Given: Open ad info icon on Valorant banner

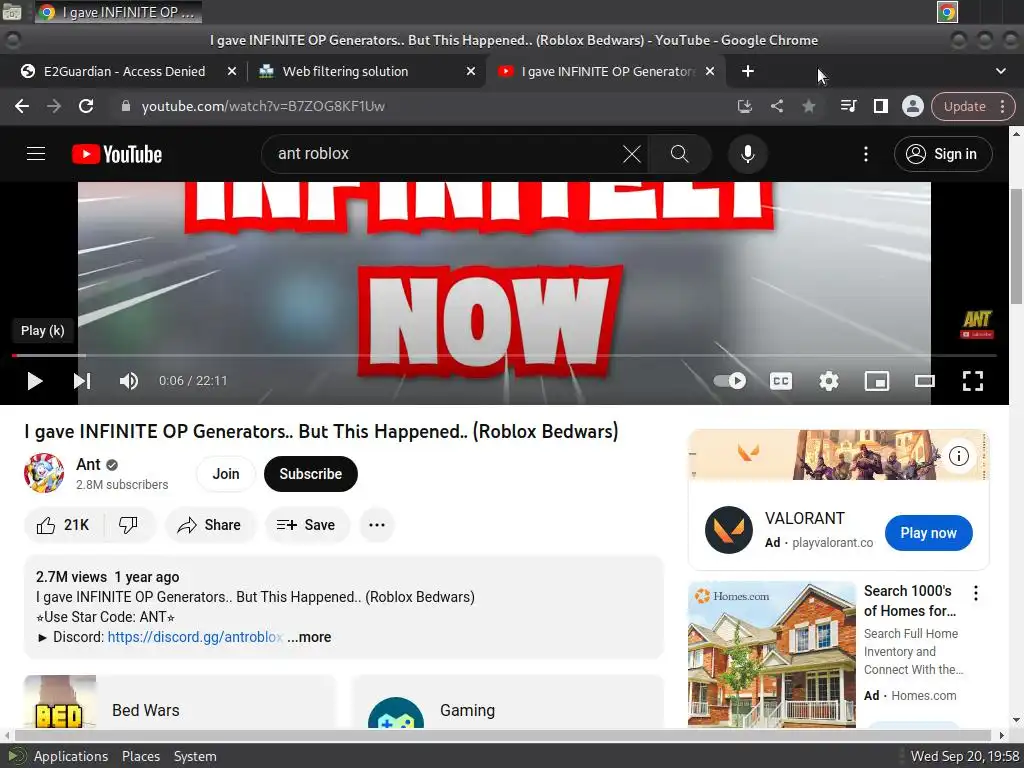Looking at the screenshot, I should [x=958, y=456].
